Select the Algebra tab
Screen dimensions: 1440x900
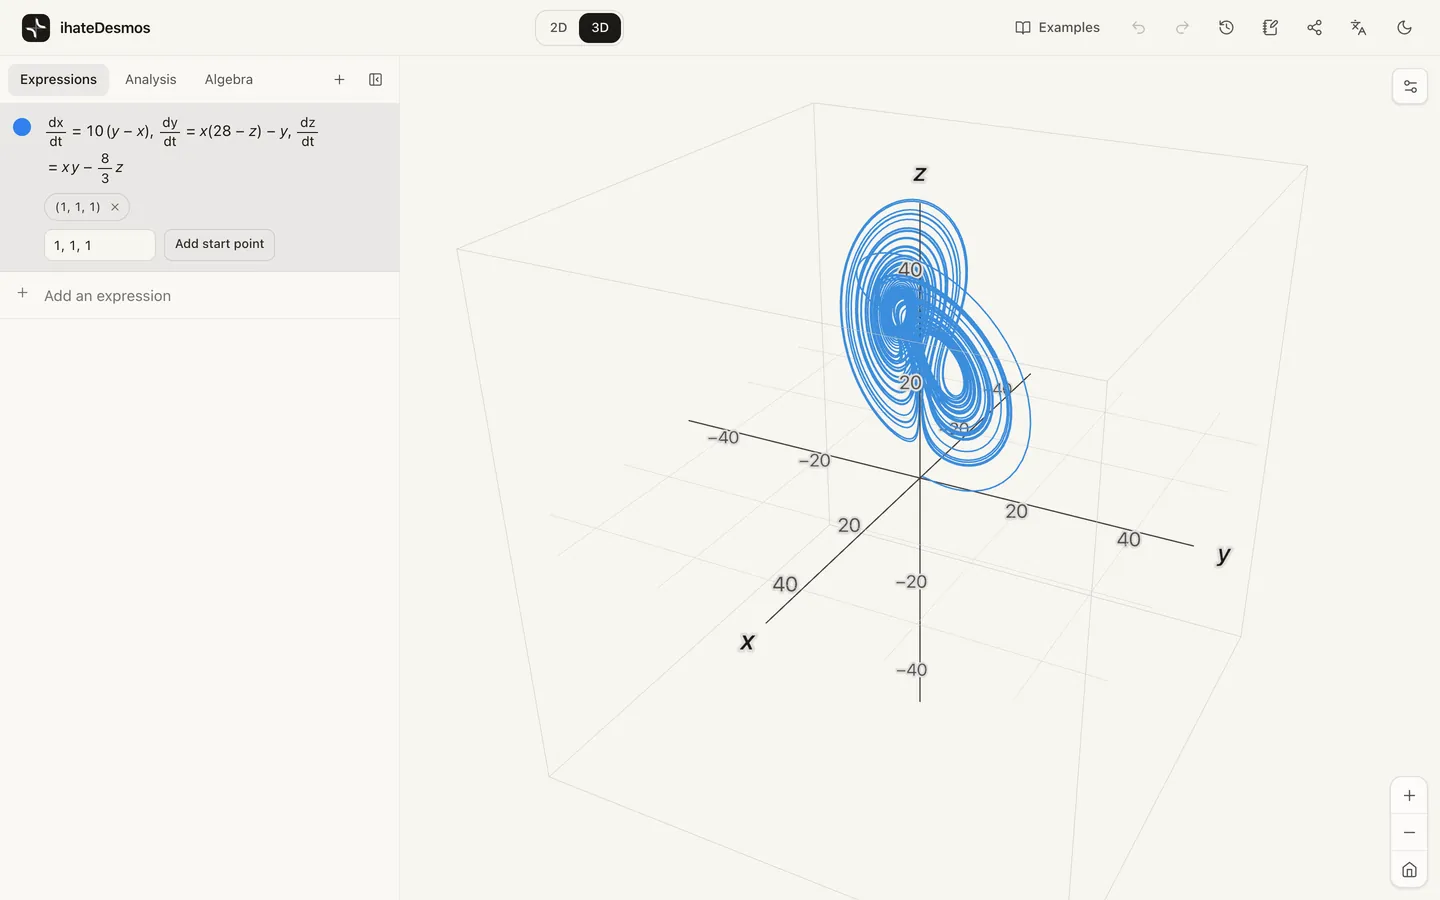pyautogui.click(x=228, y=80)
